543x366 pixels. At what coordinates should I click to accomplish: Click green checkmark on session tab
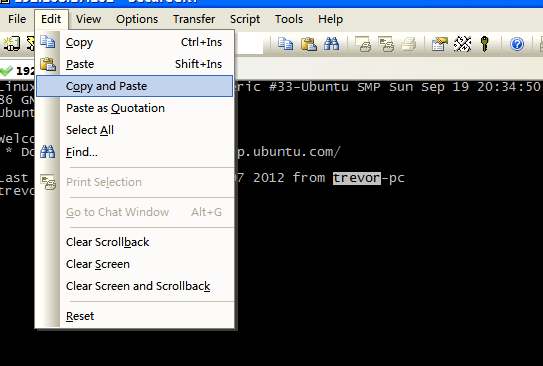click(7, 71)
